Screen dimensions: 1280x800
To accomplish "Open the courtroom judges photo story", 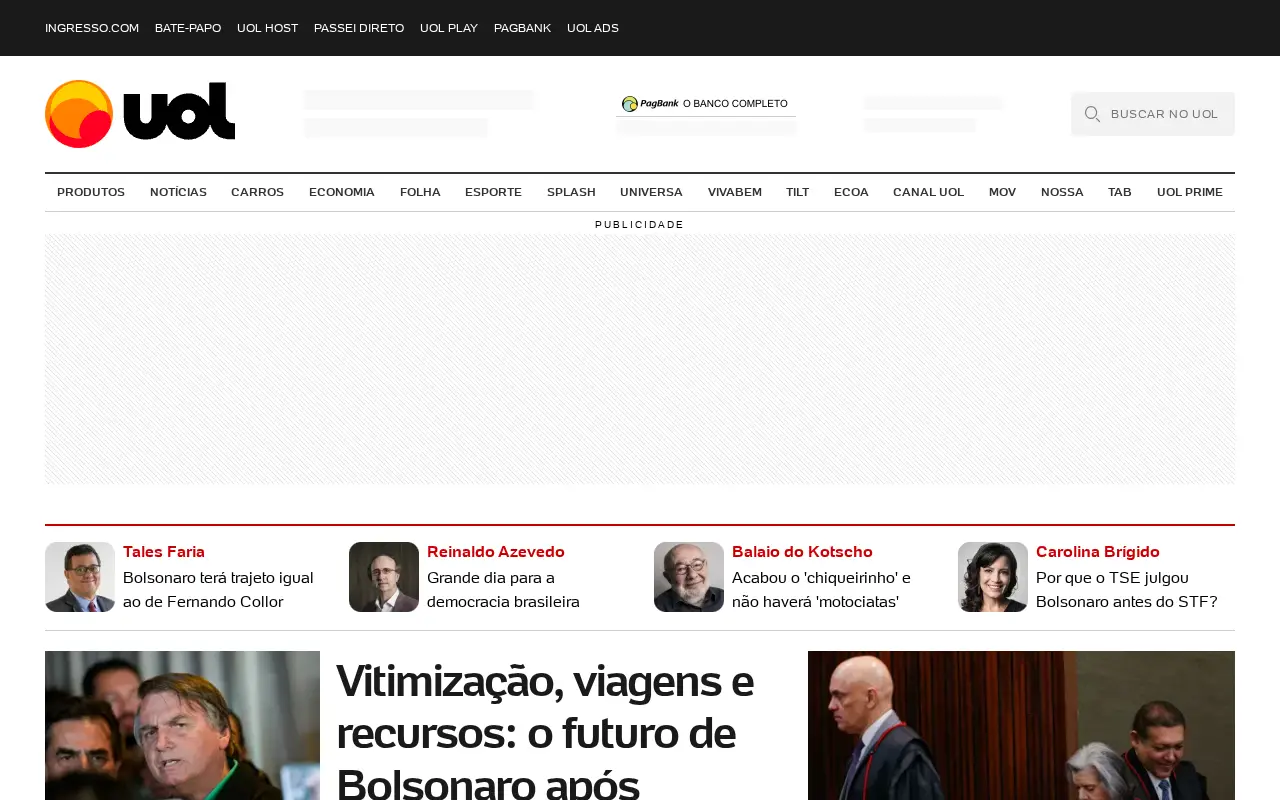I will 1021,725.
